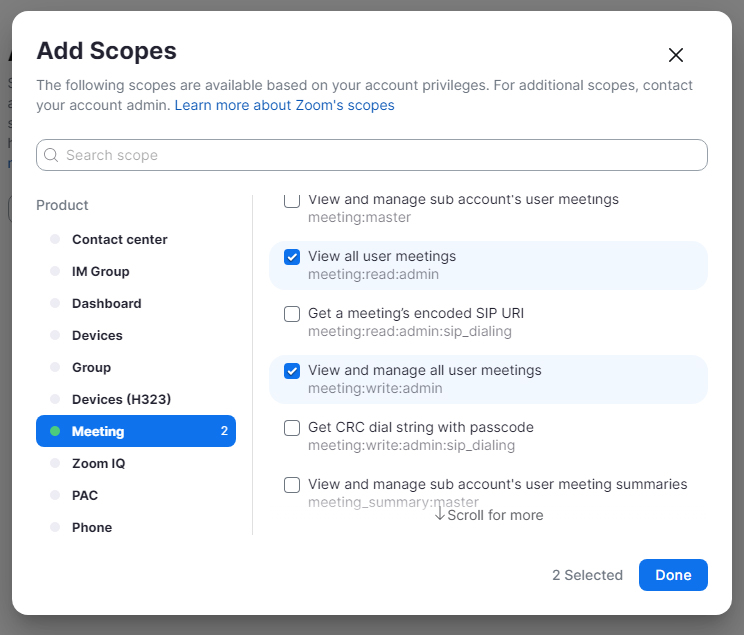Click the Done button
Image resolution: width=744 pixels, height=635 pixels.
[x=673, y=575]
